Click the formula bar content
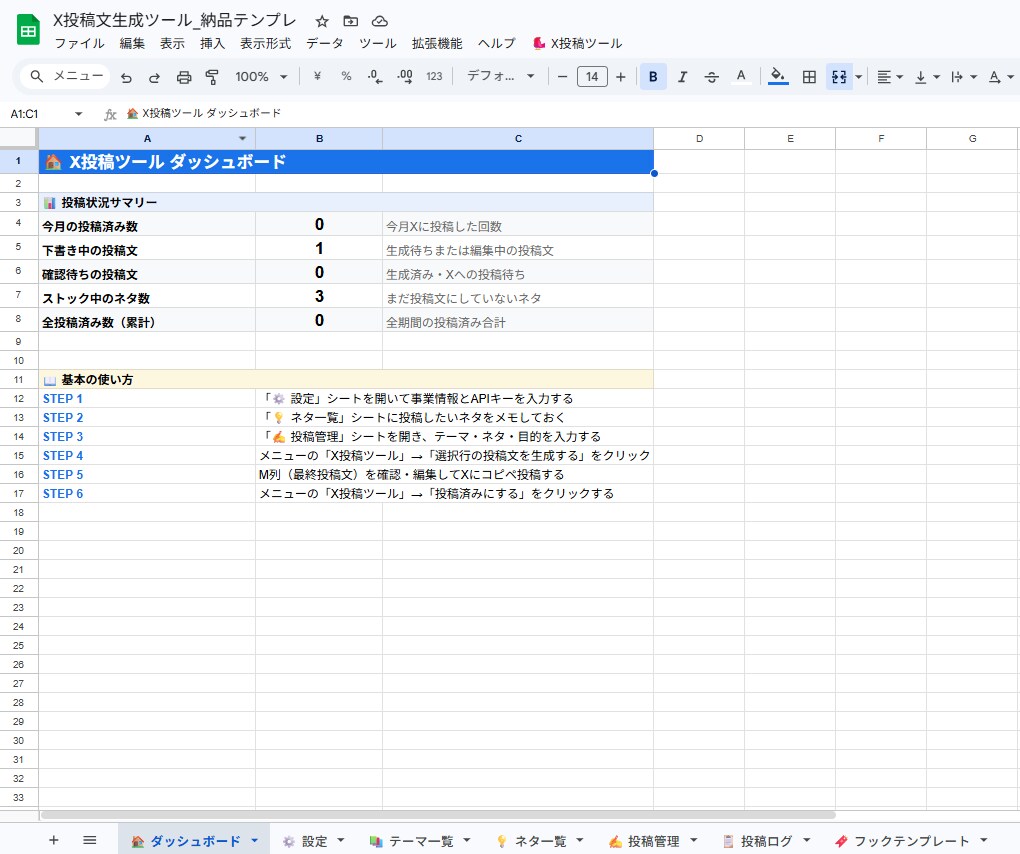The width and height of the screenshot is (1020, 854). pos(204,114)
